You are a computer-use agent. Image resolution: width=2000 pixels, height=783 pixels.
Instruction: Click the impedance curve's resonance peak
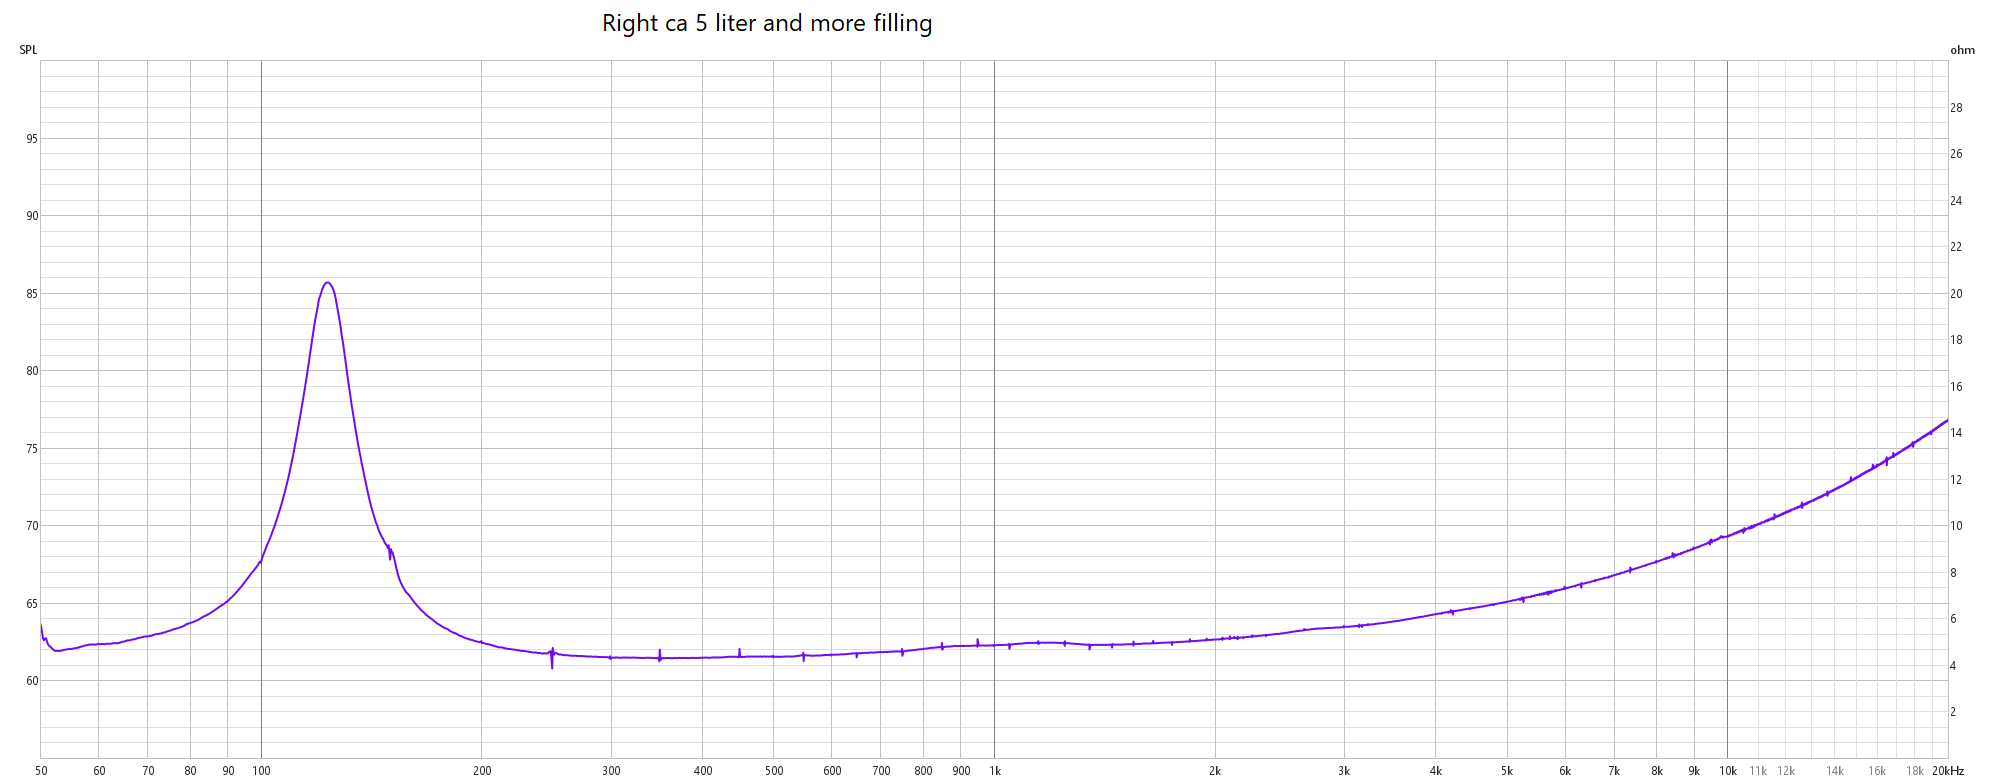pos(327,283)
